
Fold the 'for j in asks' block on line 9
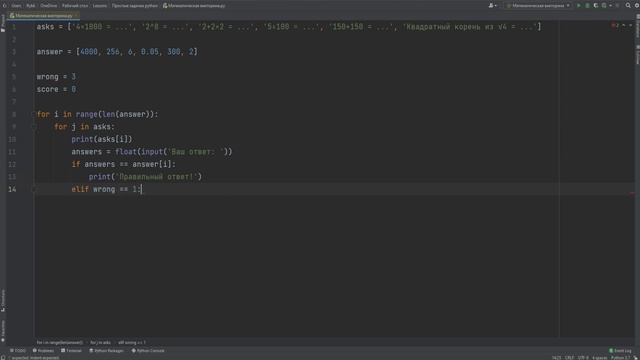click(34, 127)
